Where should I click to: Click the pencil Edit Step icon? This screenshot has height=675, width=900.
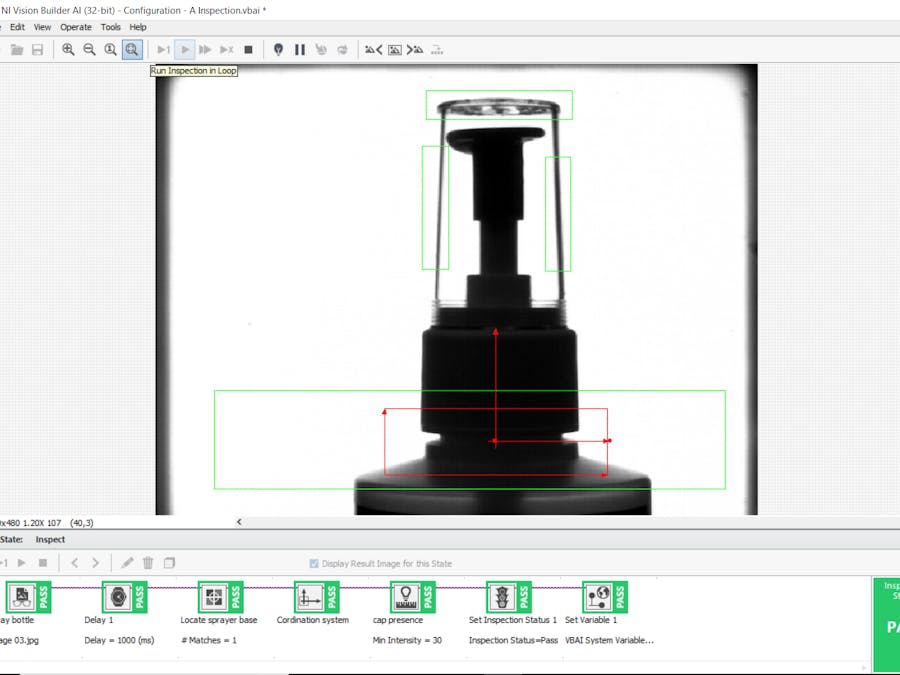click(127, 563)
